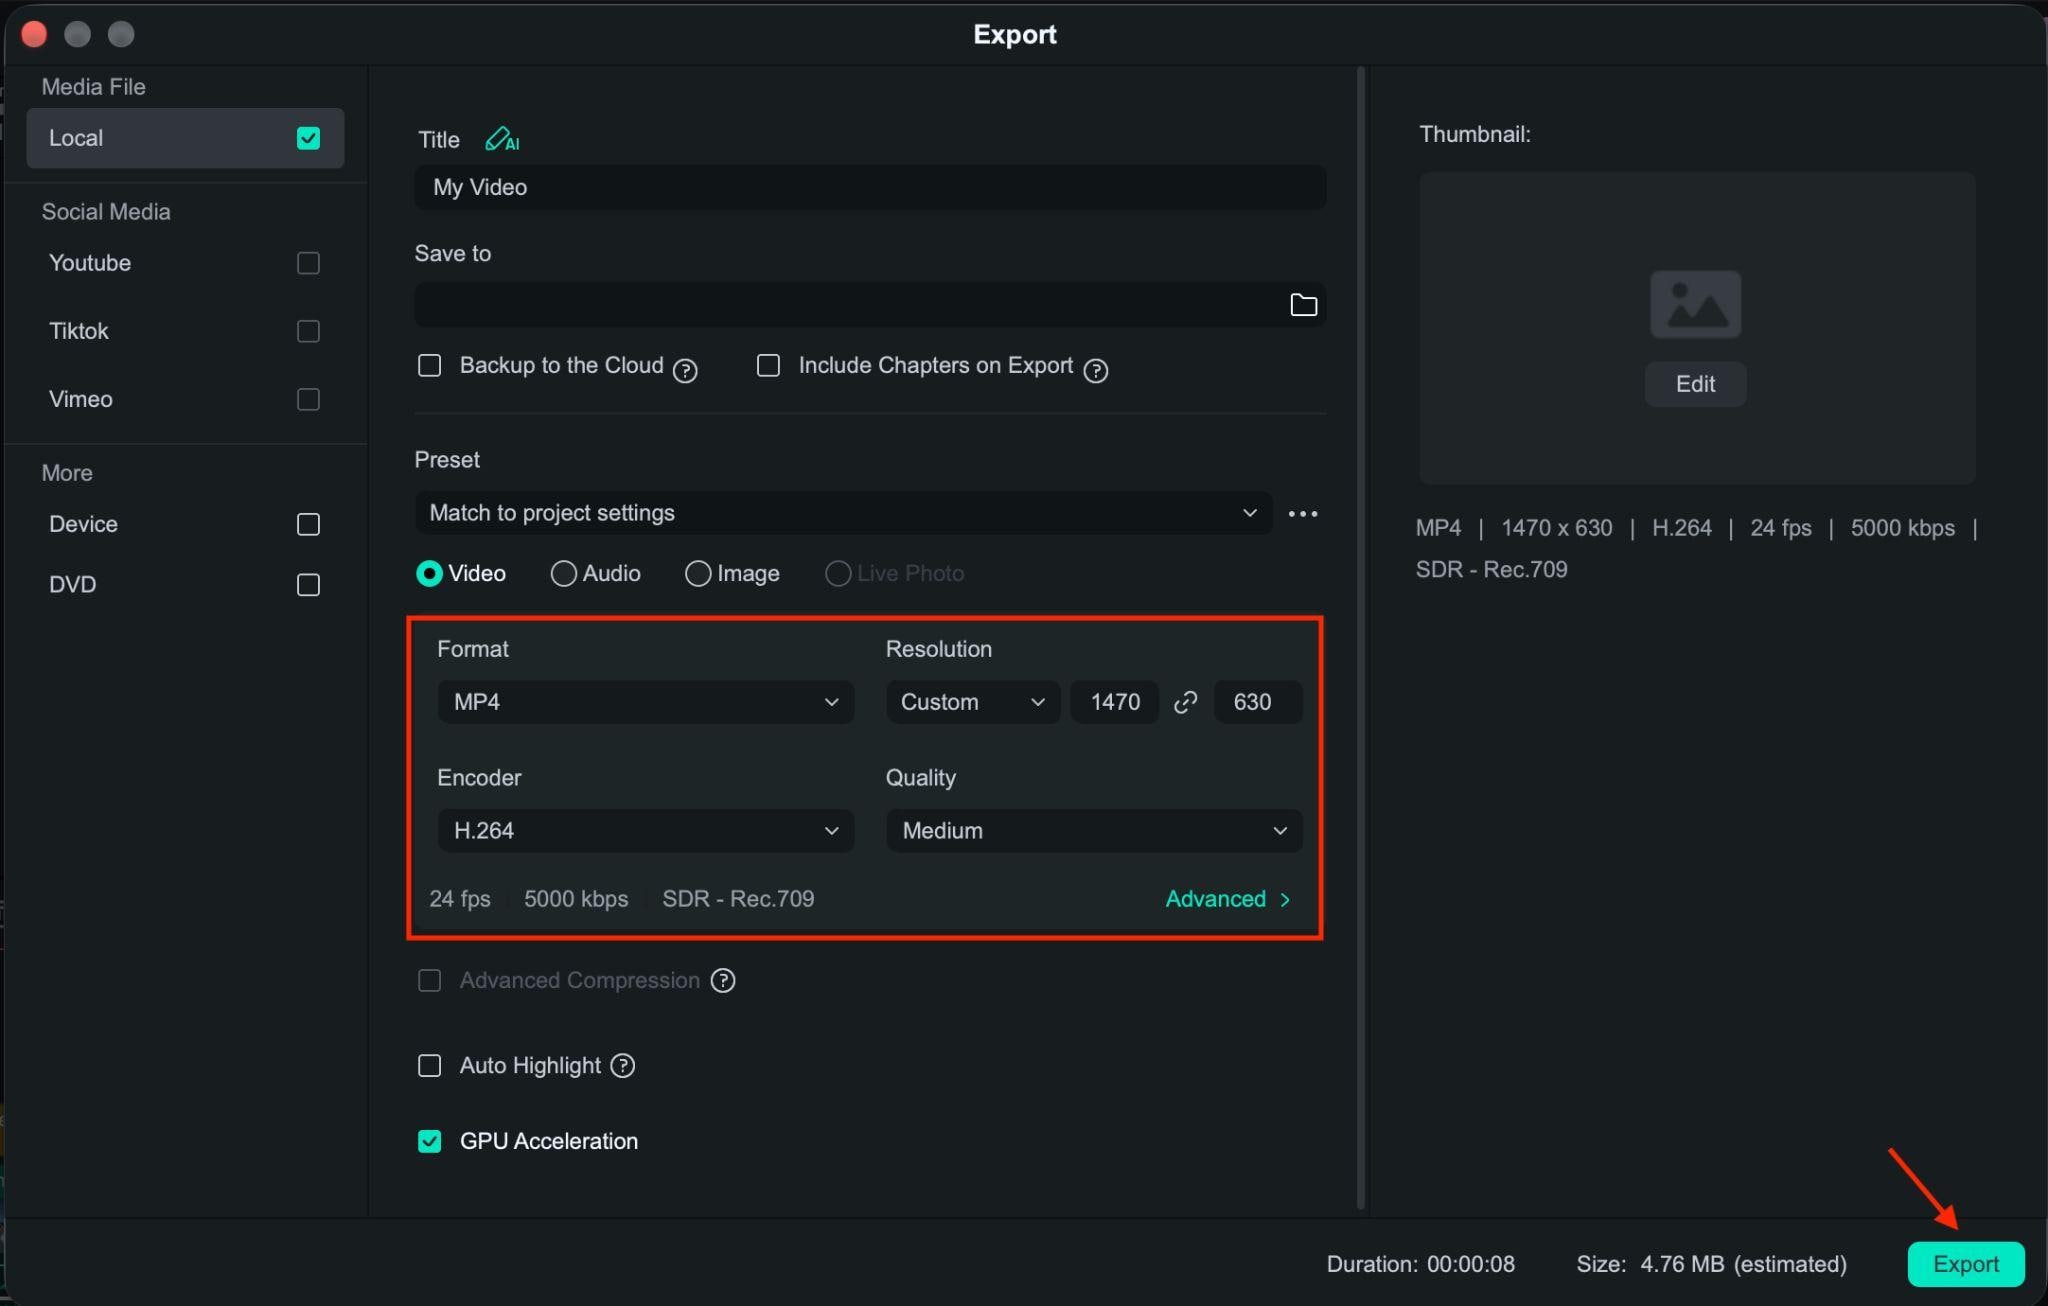Viewport: 2048px width, 1306px height.
Task: Enable the Youtube export checkbox
Action: pyautogui.click(x=308, y=263)
